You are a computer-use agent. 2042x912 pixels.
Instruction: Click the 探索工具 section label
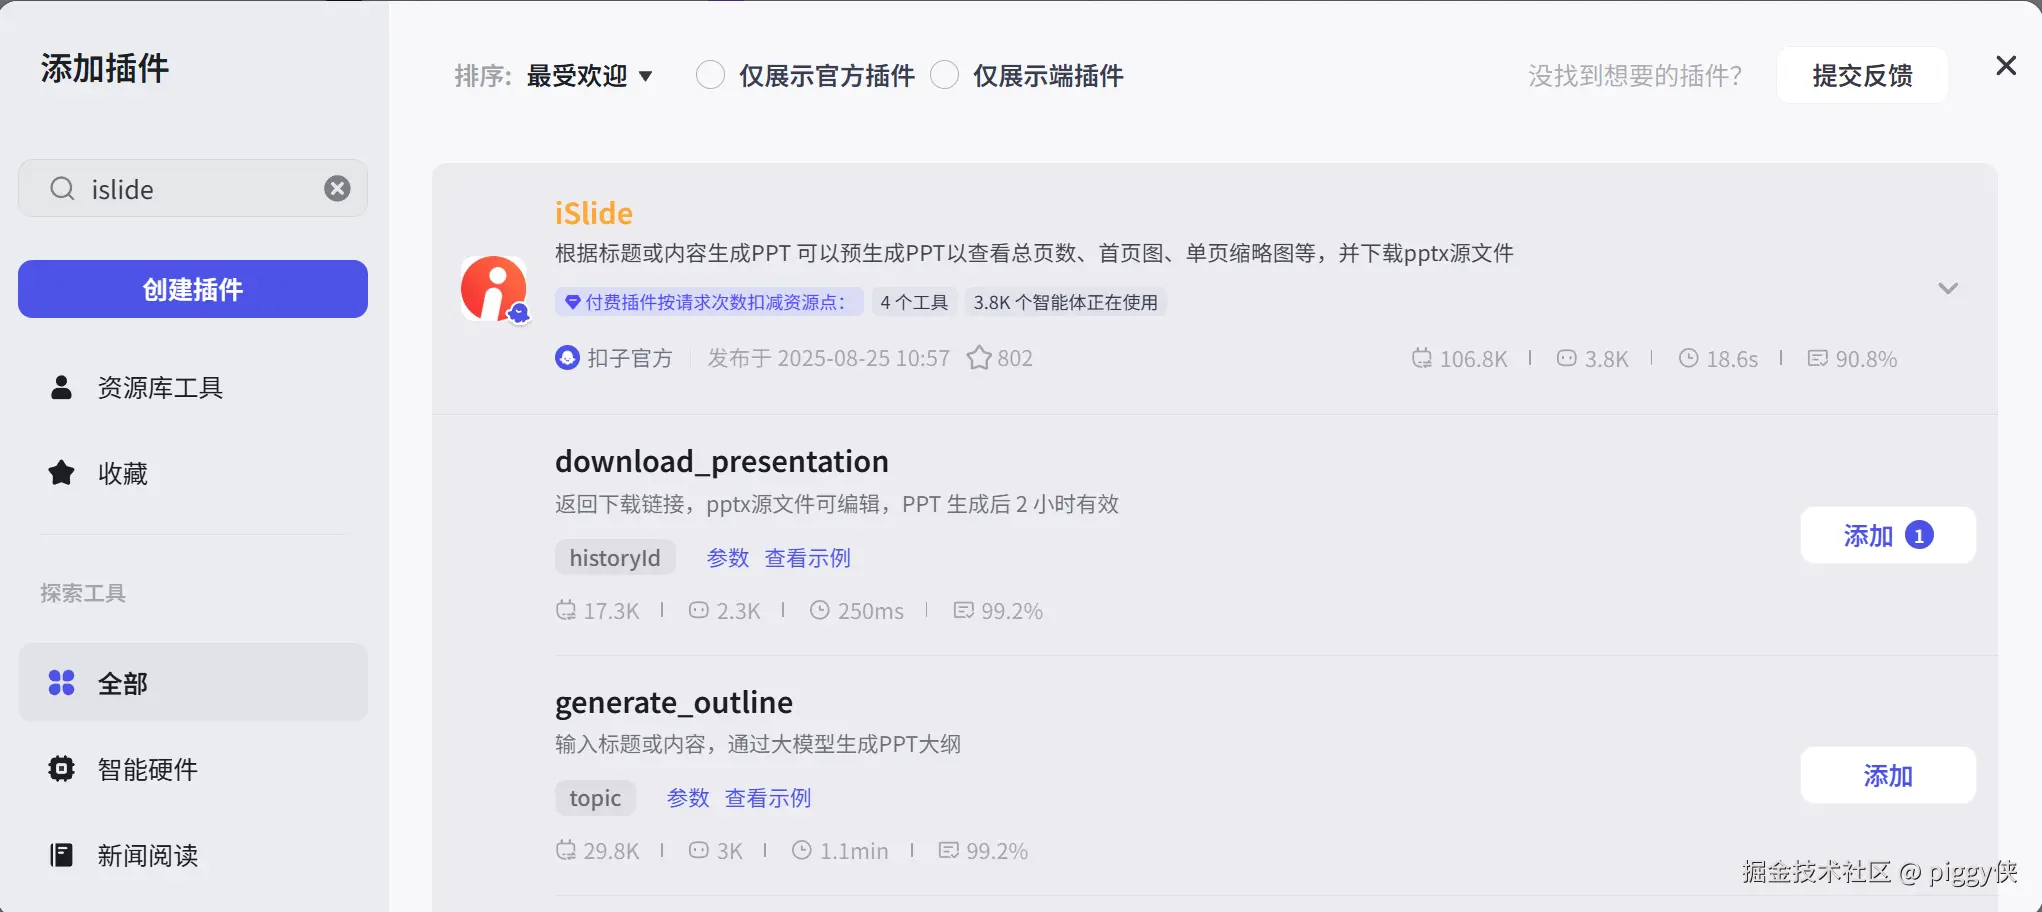click(x=83, y=593)
